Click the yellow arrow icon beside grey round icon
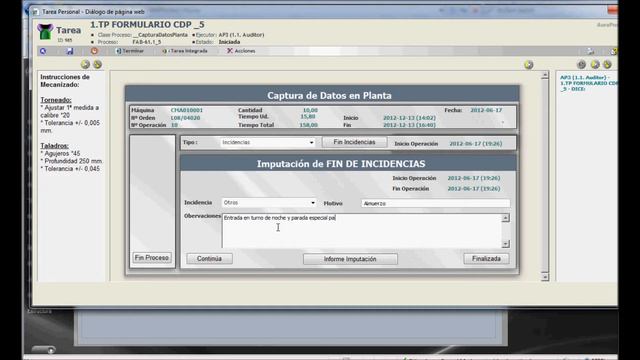Viewport: 640px width, 360px height. point(595,64)
